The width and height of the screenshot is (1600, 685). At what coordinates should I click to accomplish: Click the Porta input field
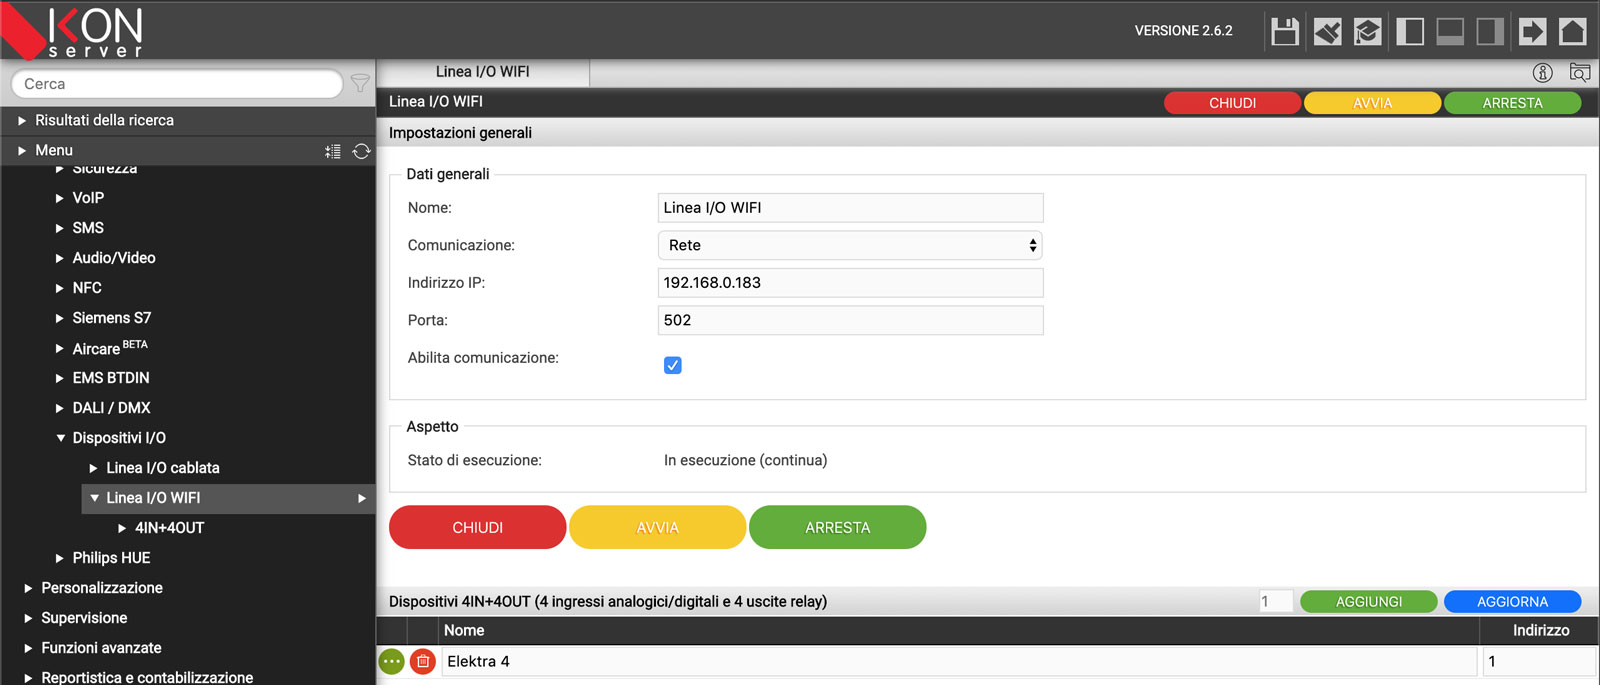850,320
